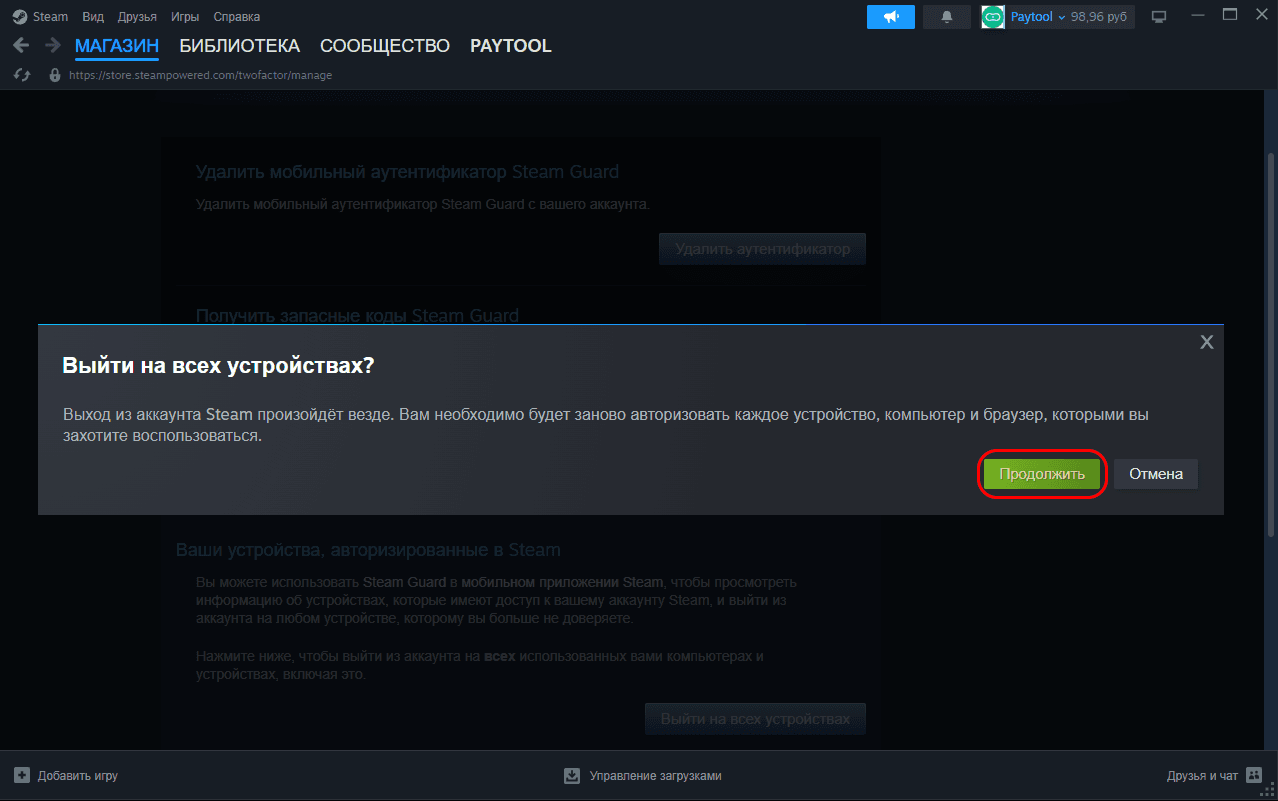
Task: Confirm with the Продолжить button
Action: (x=1041, y=474)
